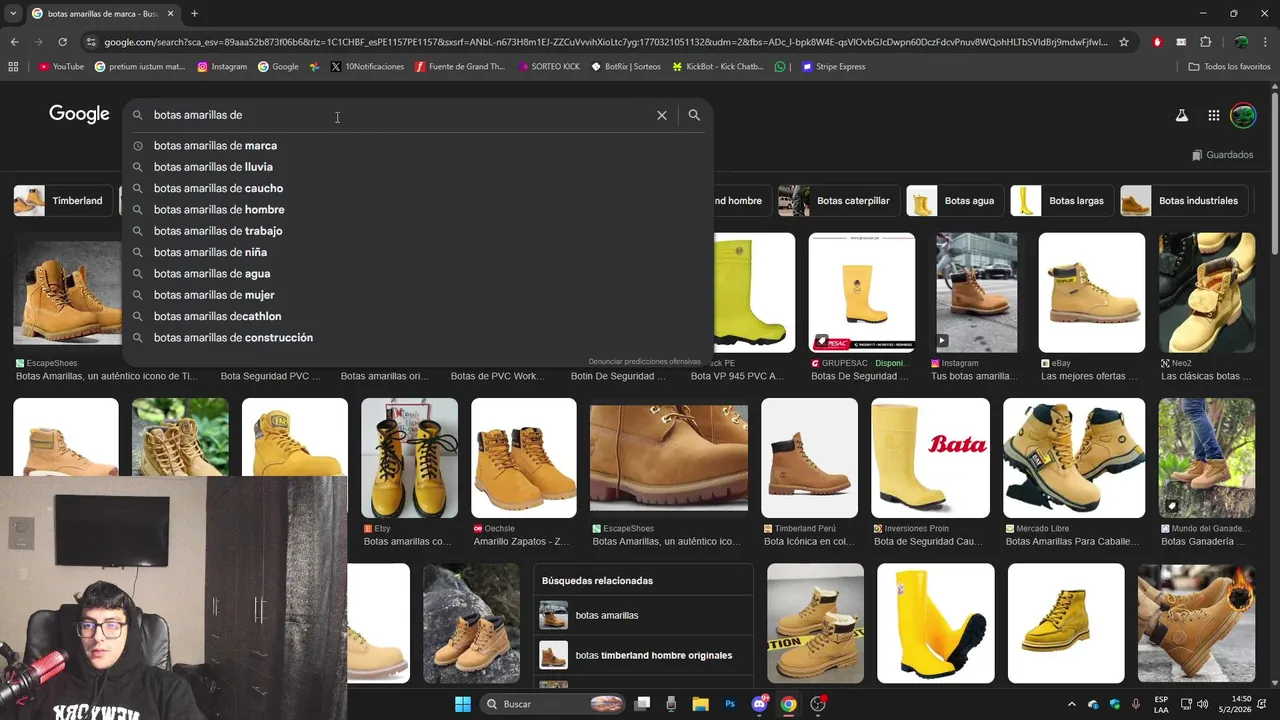Screen dimensions: 1280x720
Task: Open Discord from the taskbar
Action: [x=759, y=704]
